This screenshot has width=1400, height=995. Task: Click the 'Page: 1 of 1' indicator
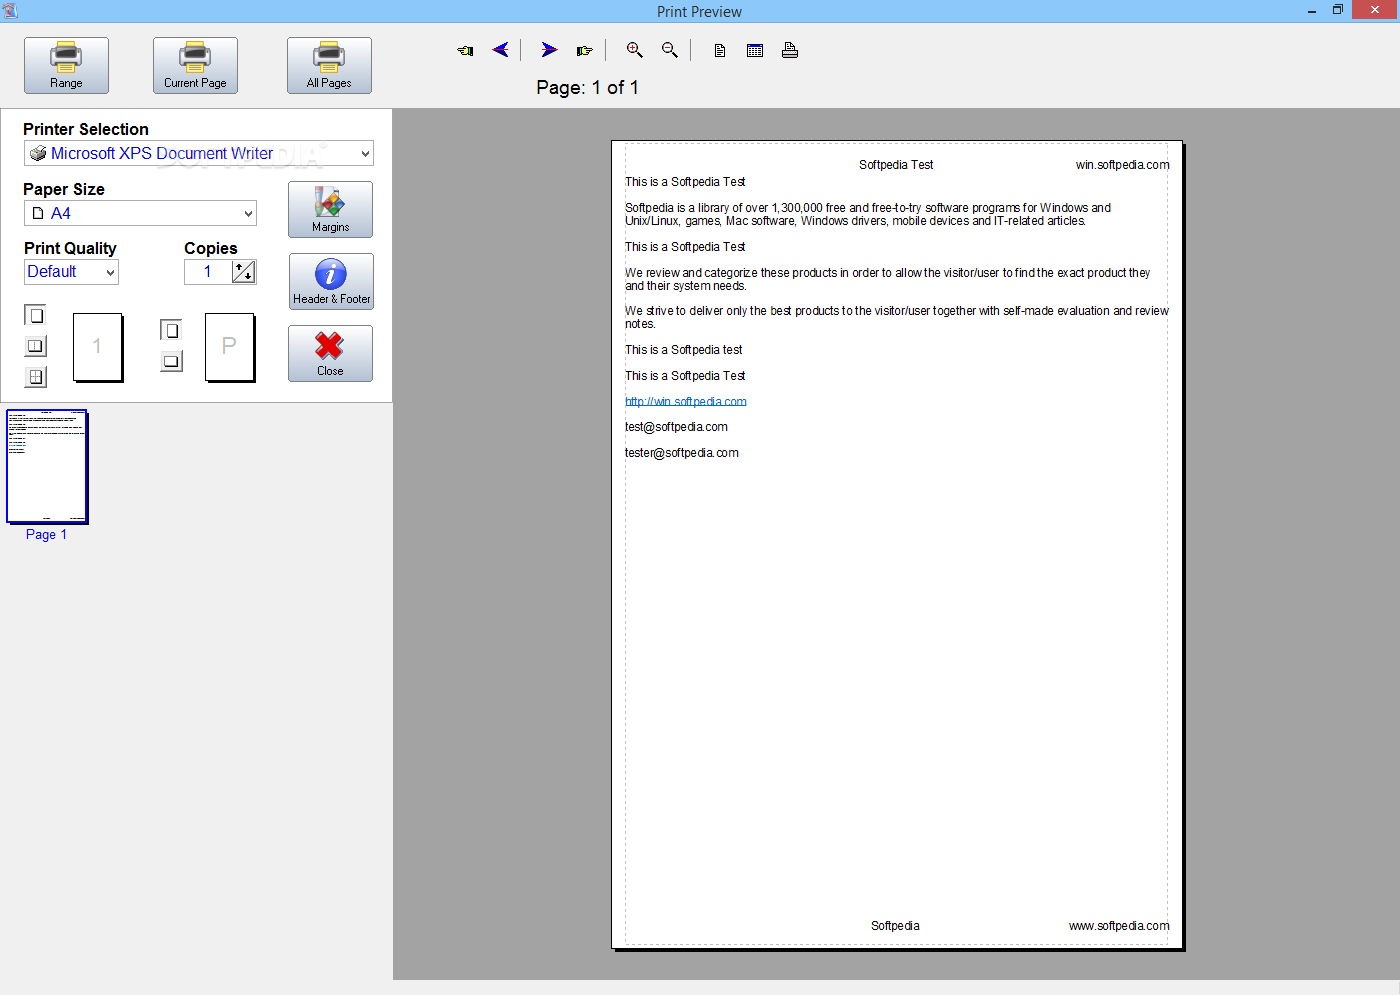(587, 87)
